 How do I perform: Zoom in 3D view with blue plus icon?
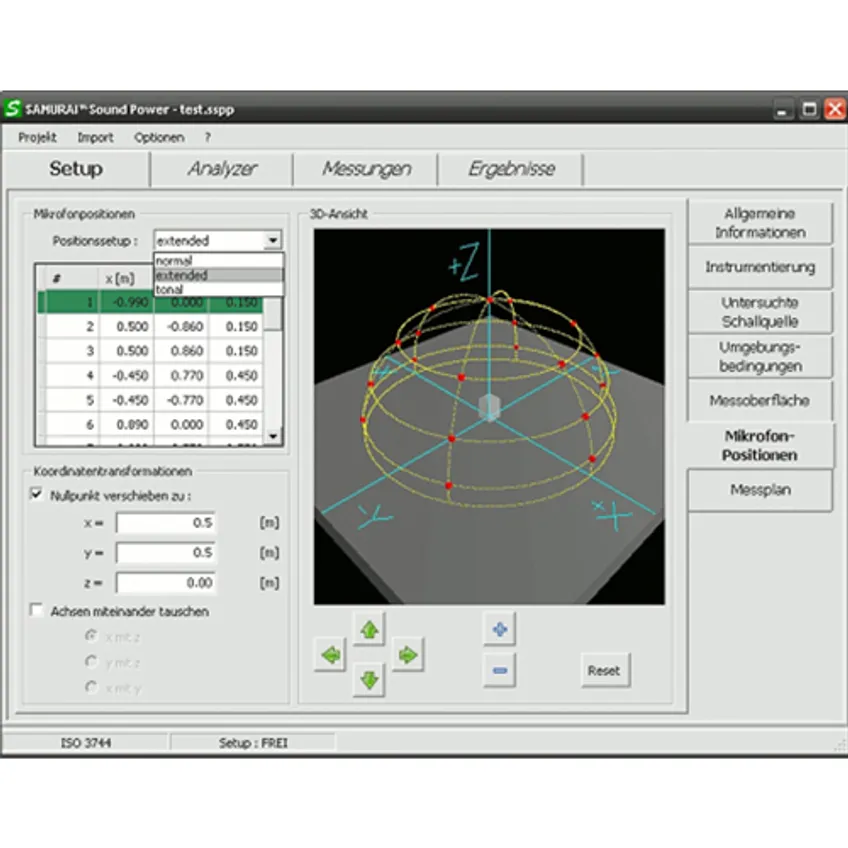click(x=500, y=629)
